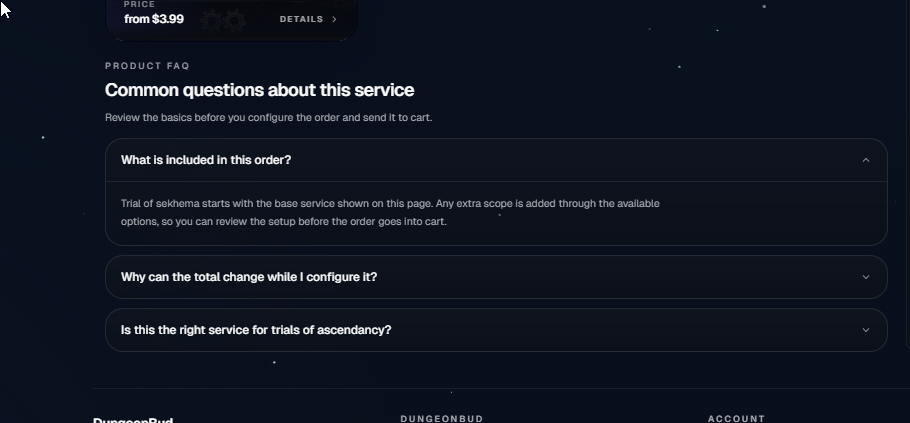Open the DETAILS link on the product card
Screen dimensions: 910x423
301,19
